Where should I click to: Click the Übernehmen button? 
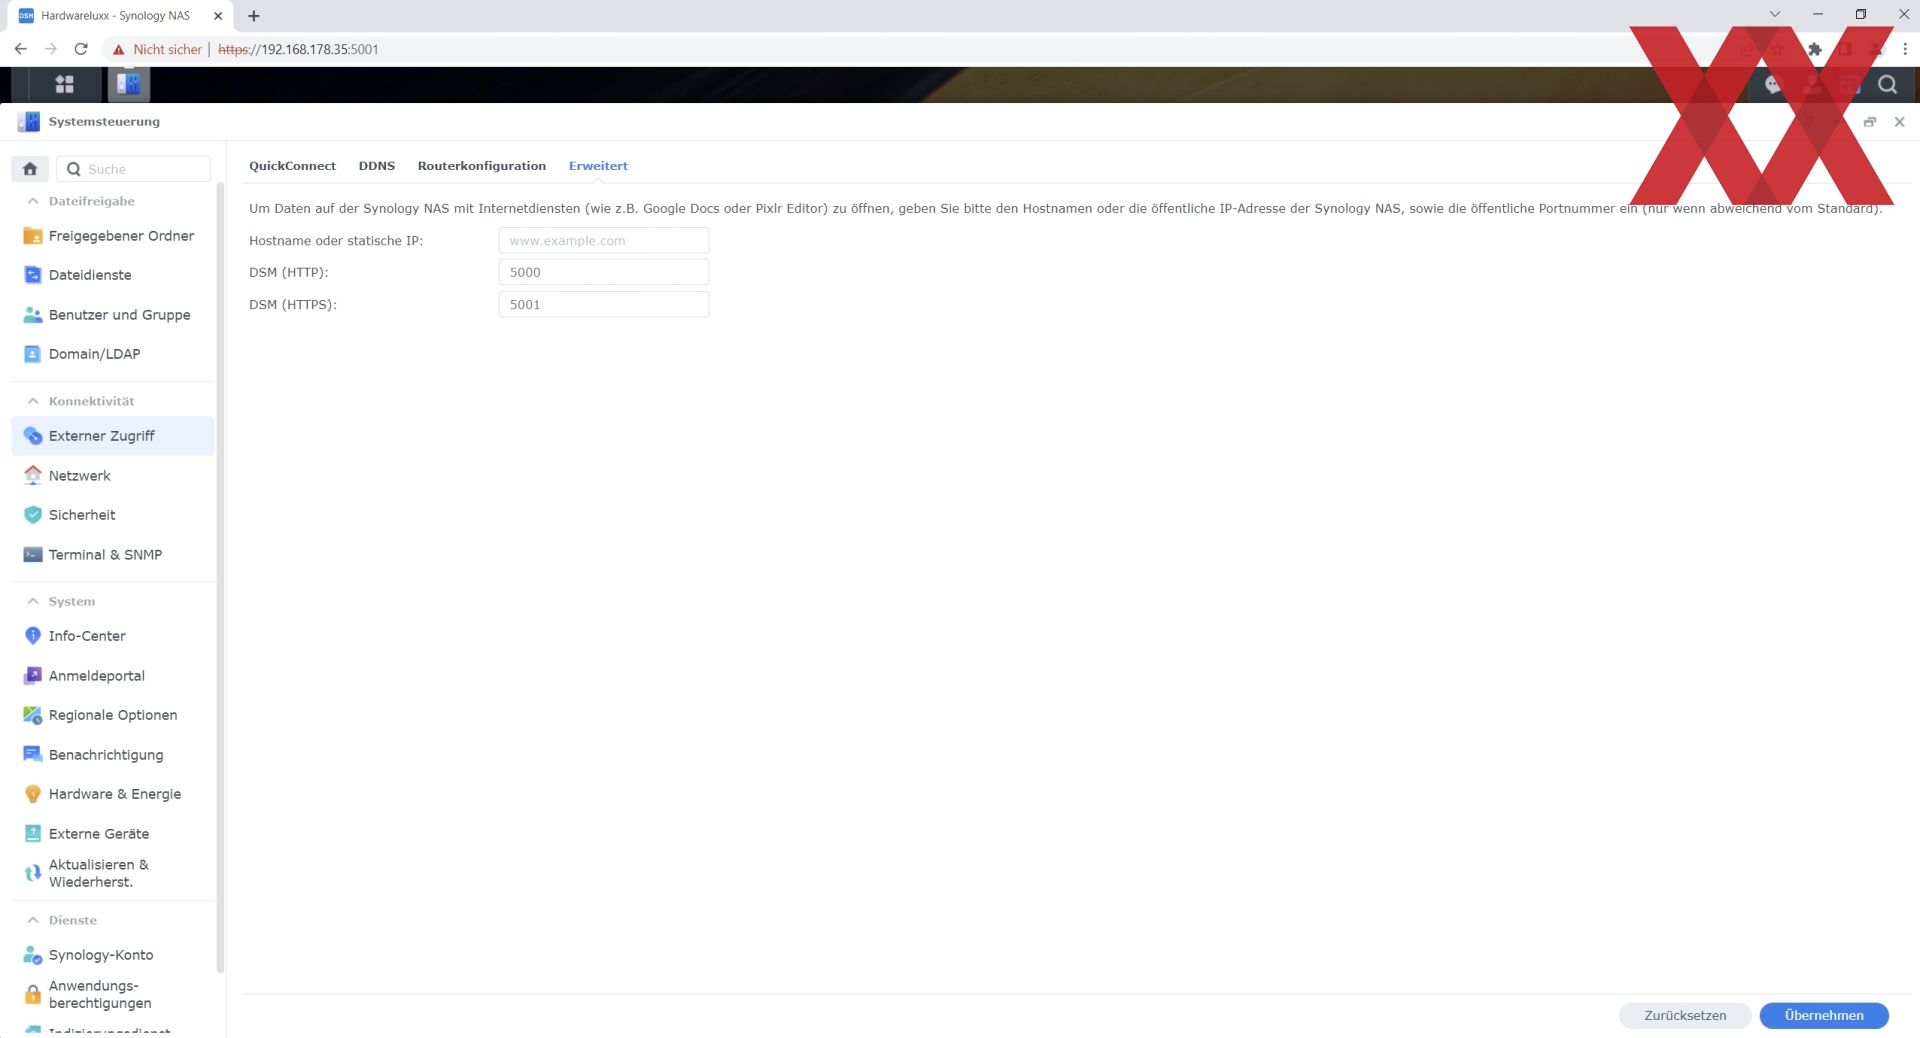[1824, 1015]
